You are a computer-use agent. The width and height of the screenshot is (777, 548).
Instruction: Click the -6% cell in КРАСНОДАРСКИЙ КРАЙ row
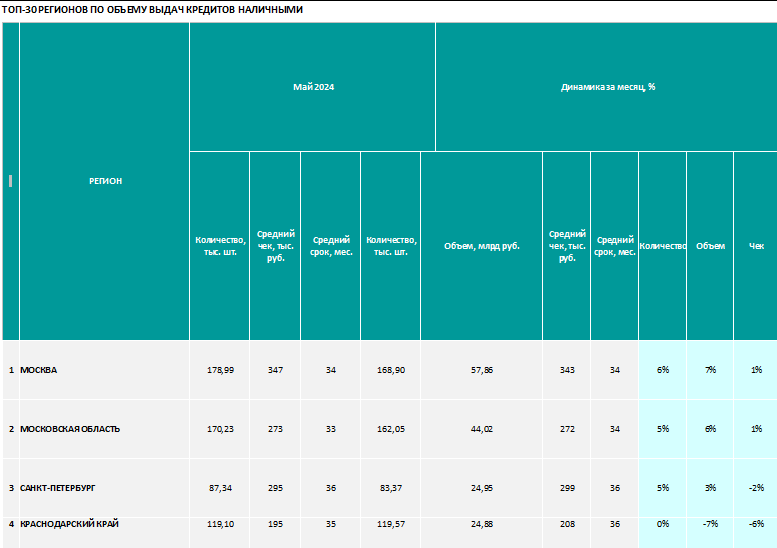756,533
